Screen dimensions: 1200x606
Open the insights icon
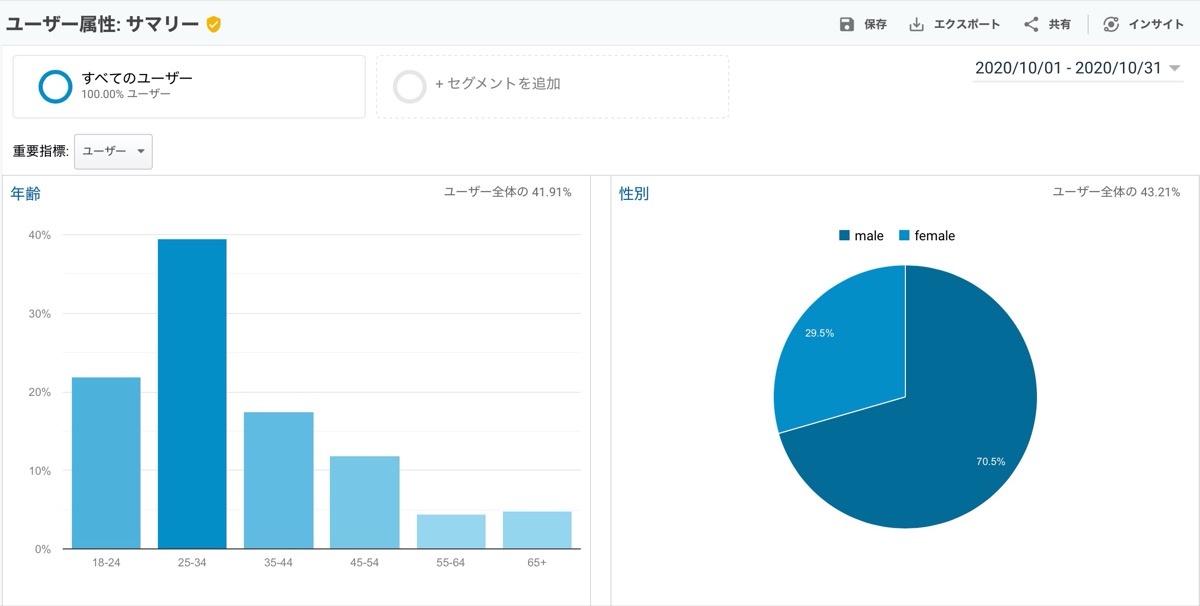click(x=1111, y=24)
